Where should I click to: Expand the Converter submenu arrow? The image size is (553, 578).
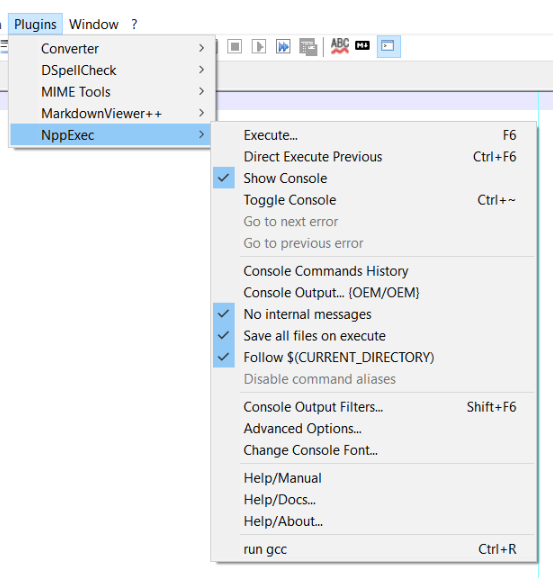(201, 48)
